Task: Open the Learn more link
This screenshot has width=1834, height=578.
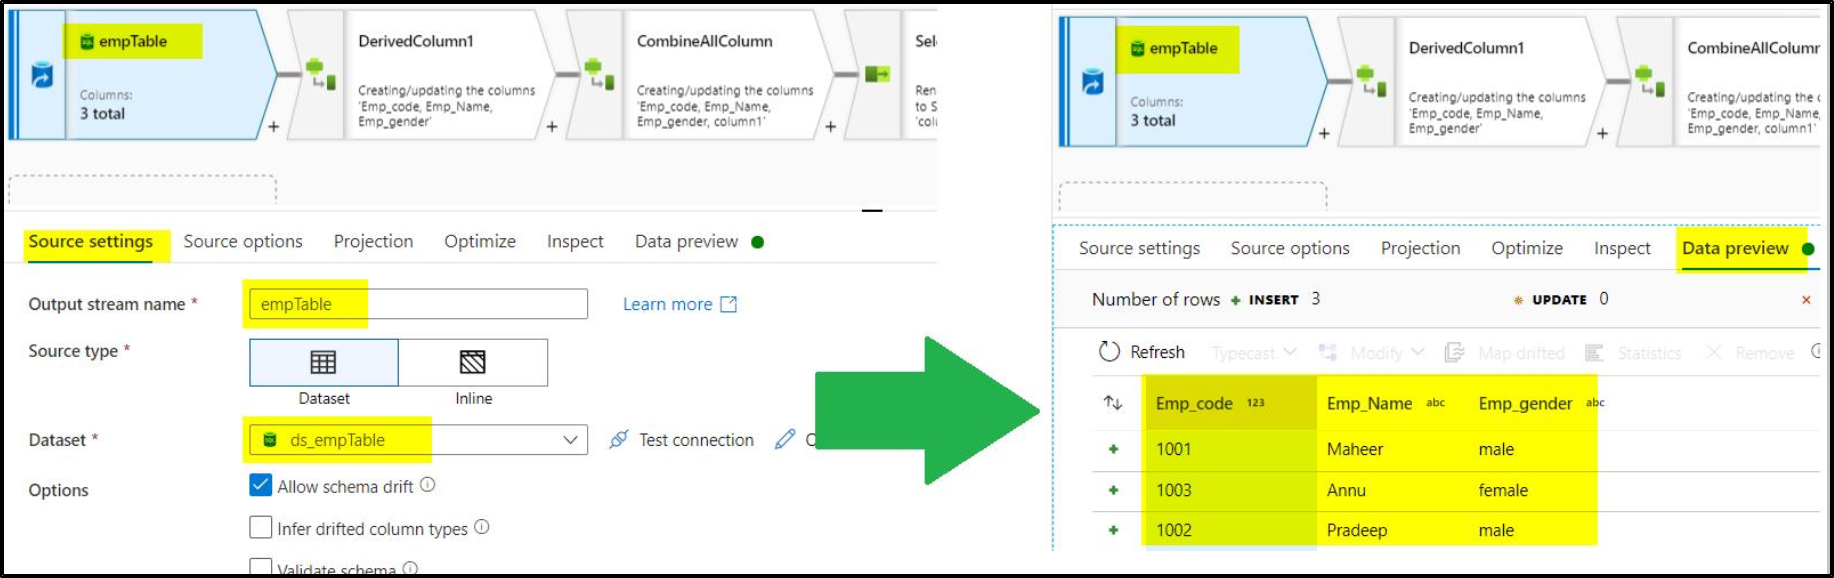Action: click(668, 304)
